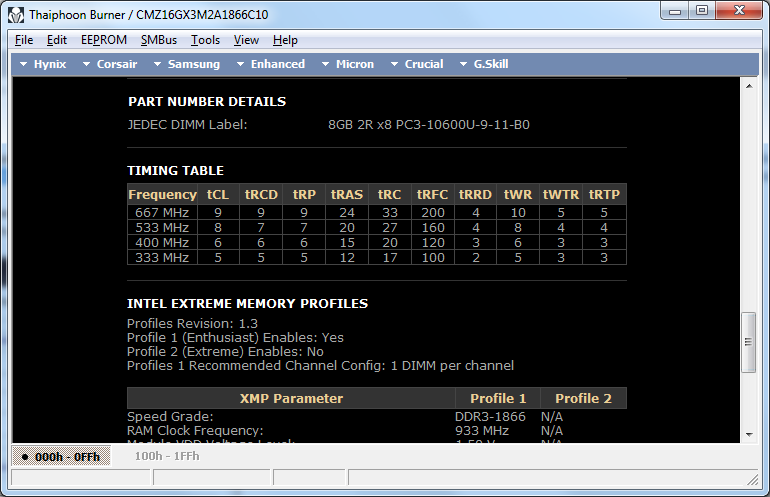Click the Recommended Channel Config line
This screenshot has height=497, width=770.
tap(320, 366)
